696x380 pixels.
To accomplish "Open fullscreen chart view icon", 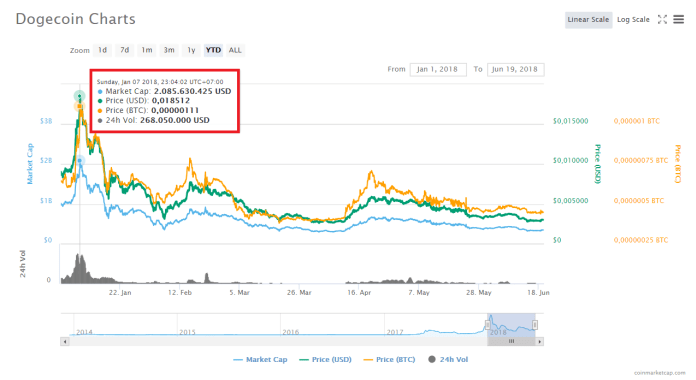I will click(662, 19).
